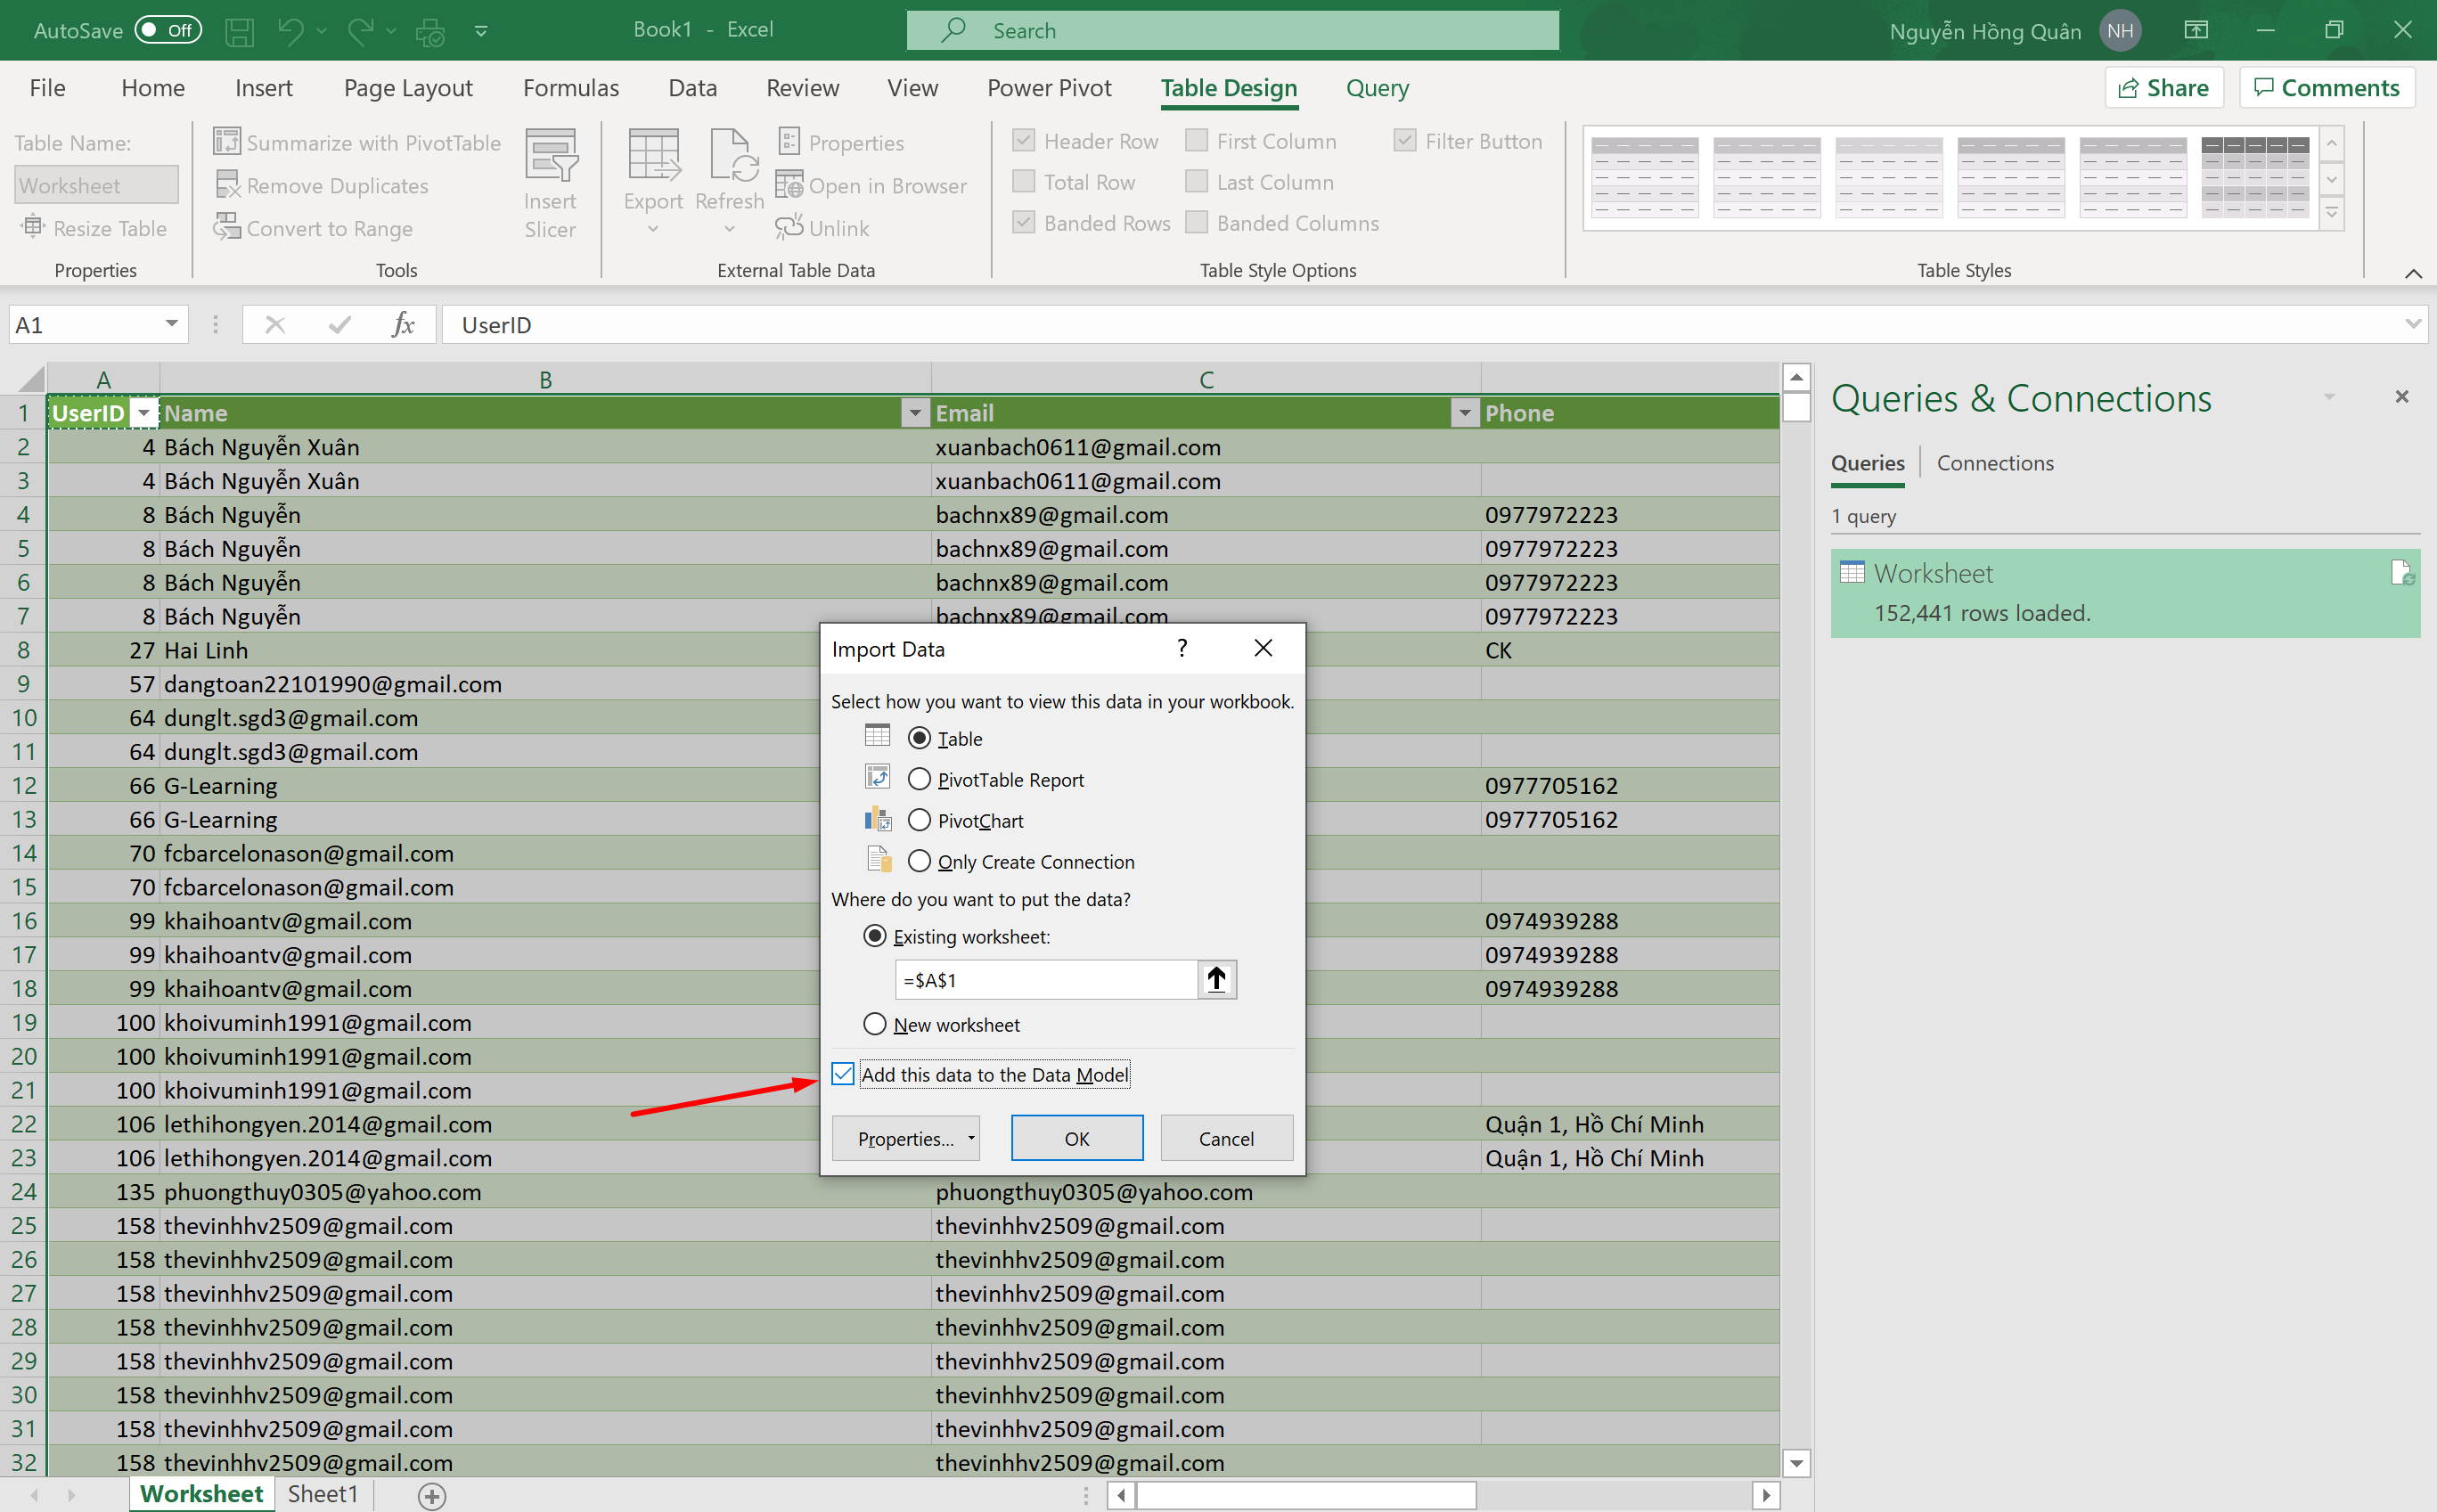
Task: Pick the dark gray table style swatch
Action: (2254, 177)
